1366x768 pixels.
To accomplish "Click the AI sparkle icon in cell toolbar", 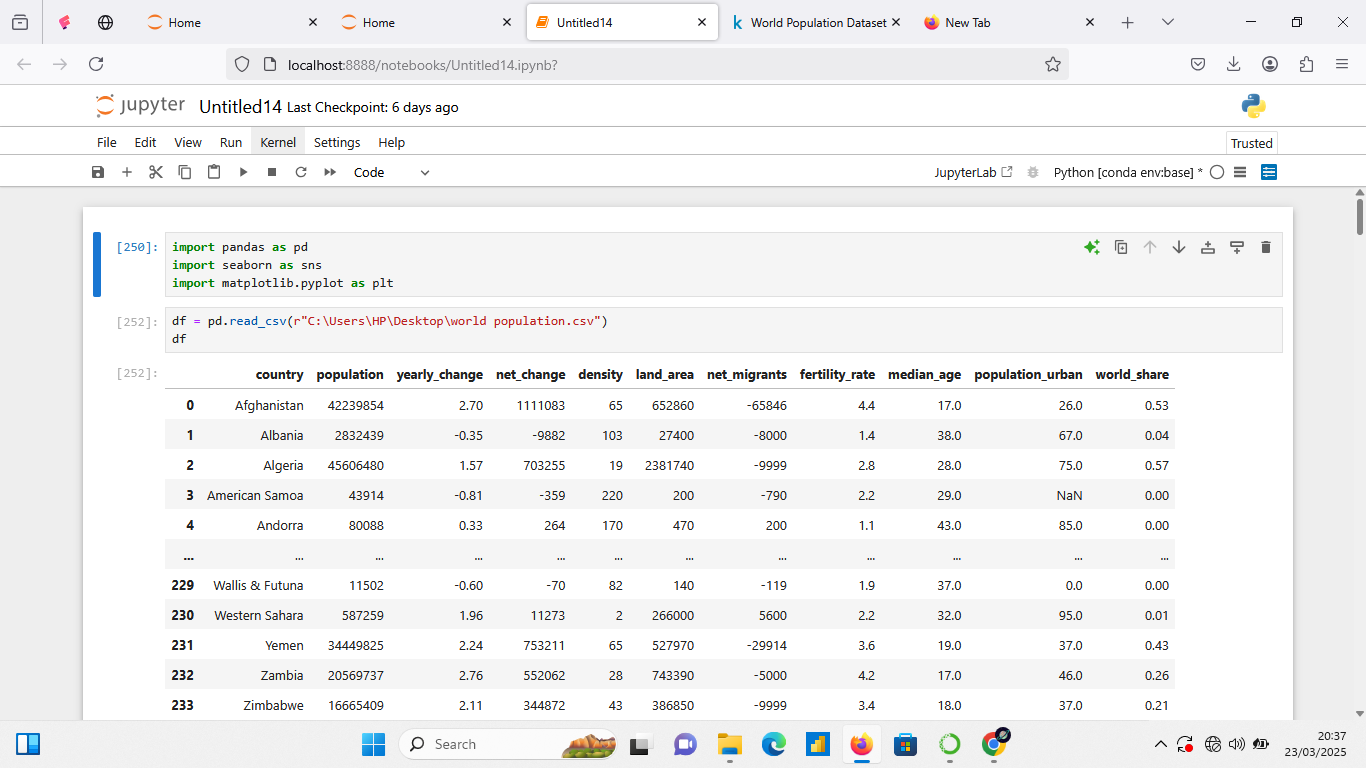I will pos(1092,247).
